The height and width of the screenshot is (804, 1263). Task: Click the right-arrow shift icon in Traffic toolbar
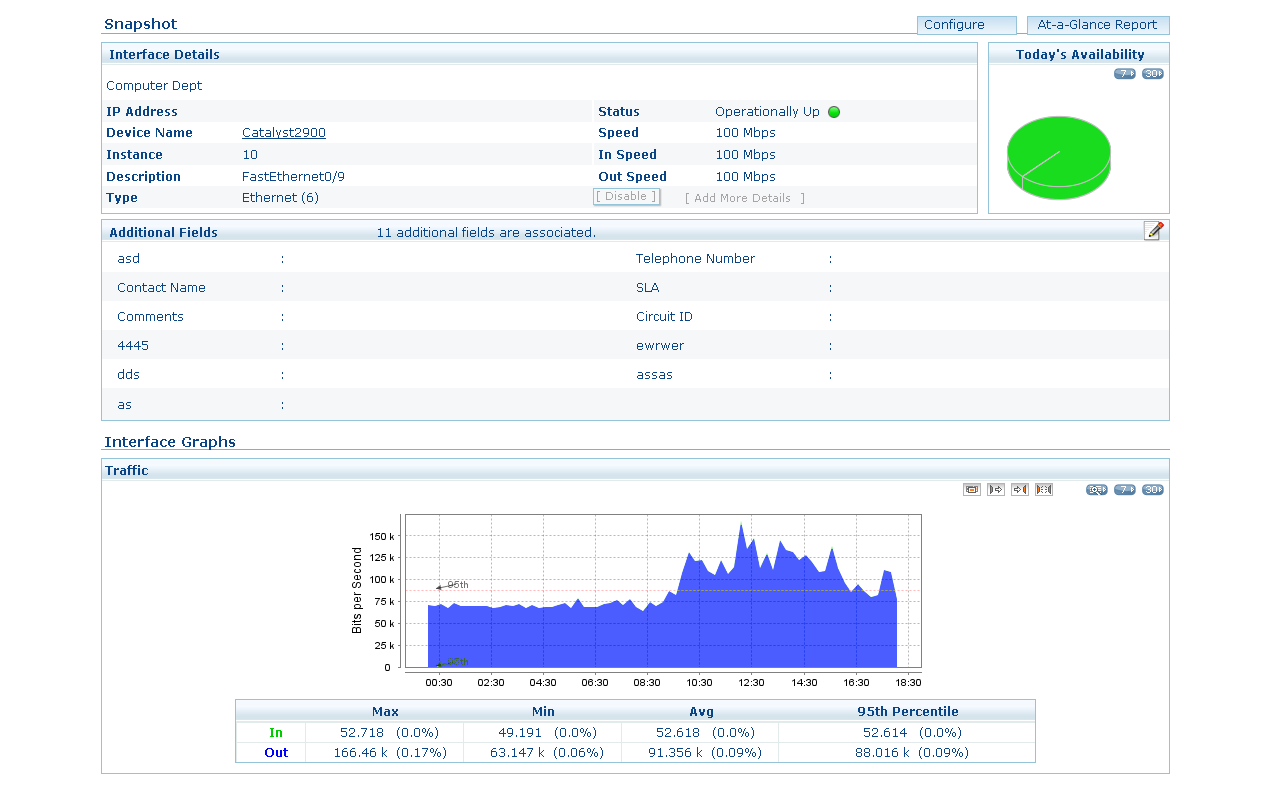pyautogui.click(x=996, y=490)
